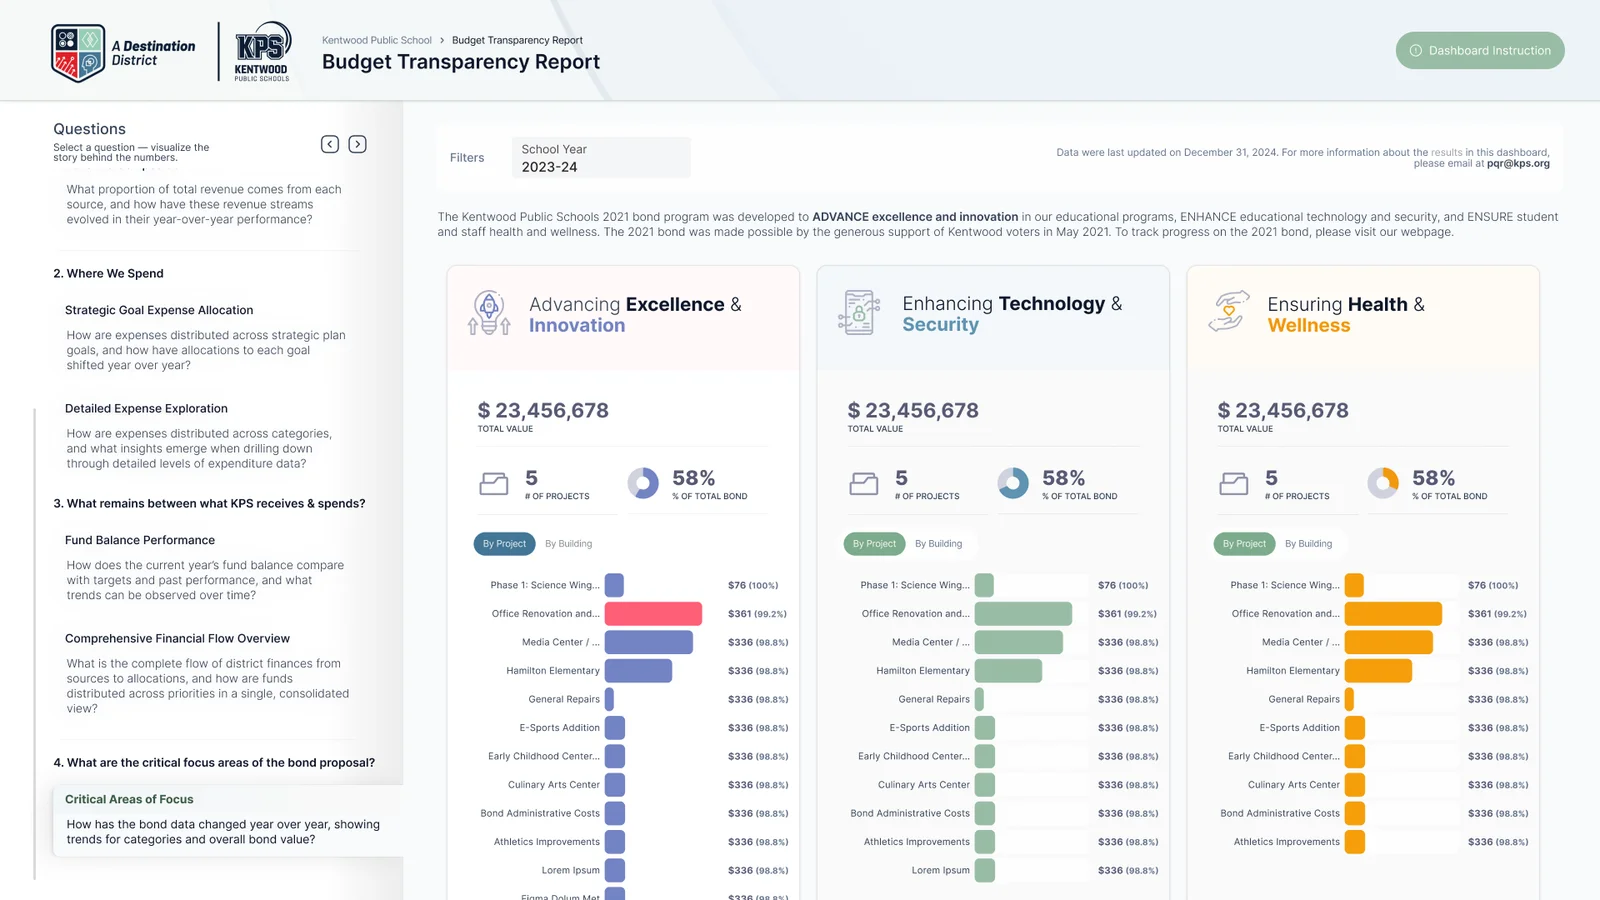Email pqr@kps.org link
The image size is (1600, 900).
pos(1518,163)
